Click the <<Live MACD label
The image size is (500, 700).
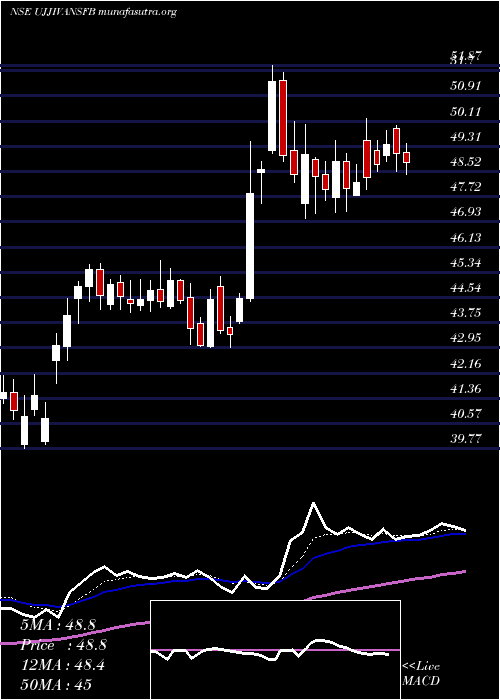[x=421, y=674]
